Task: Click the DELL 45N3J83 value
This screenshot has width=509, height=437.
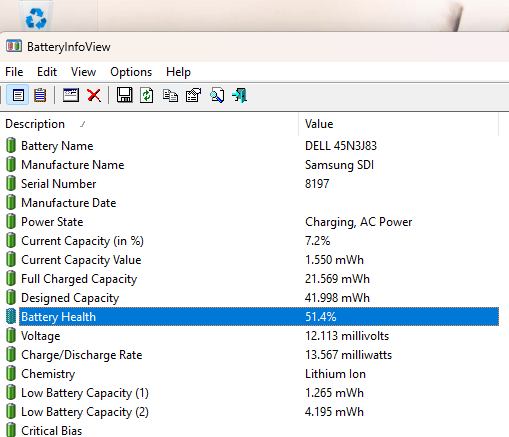Action: (x=341, y=146)
